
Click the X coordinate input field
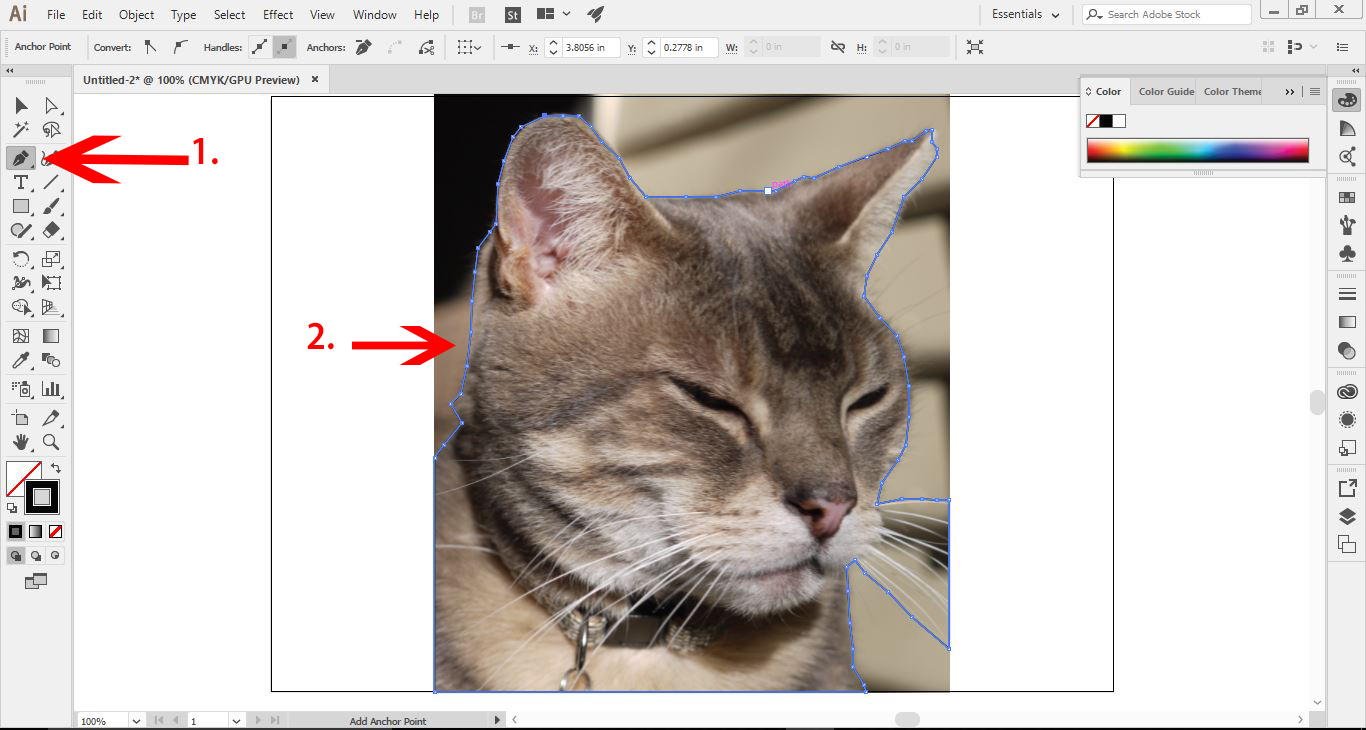tap(583, 46)
